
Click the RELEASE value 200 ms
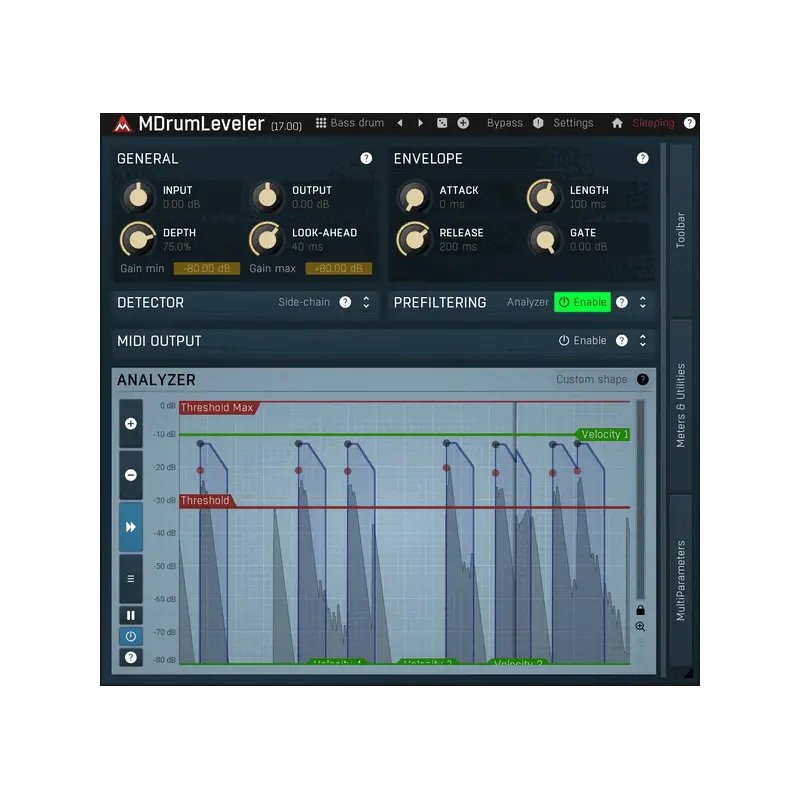(x=458, y=246)
